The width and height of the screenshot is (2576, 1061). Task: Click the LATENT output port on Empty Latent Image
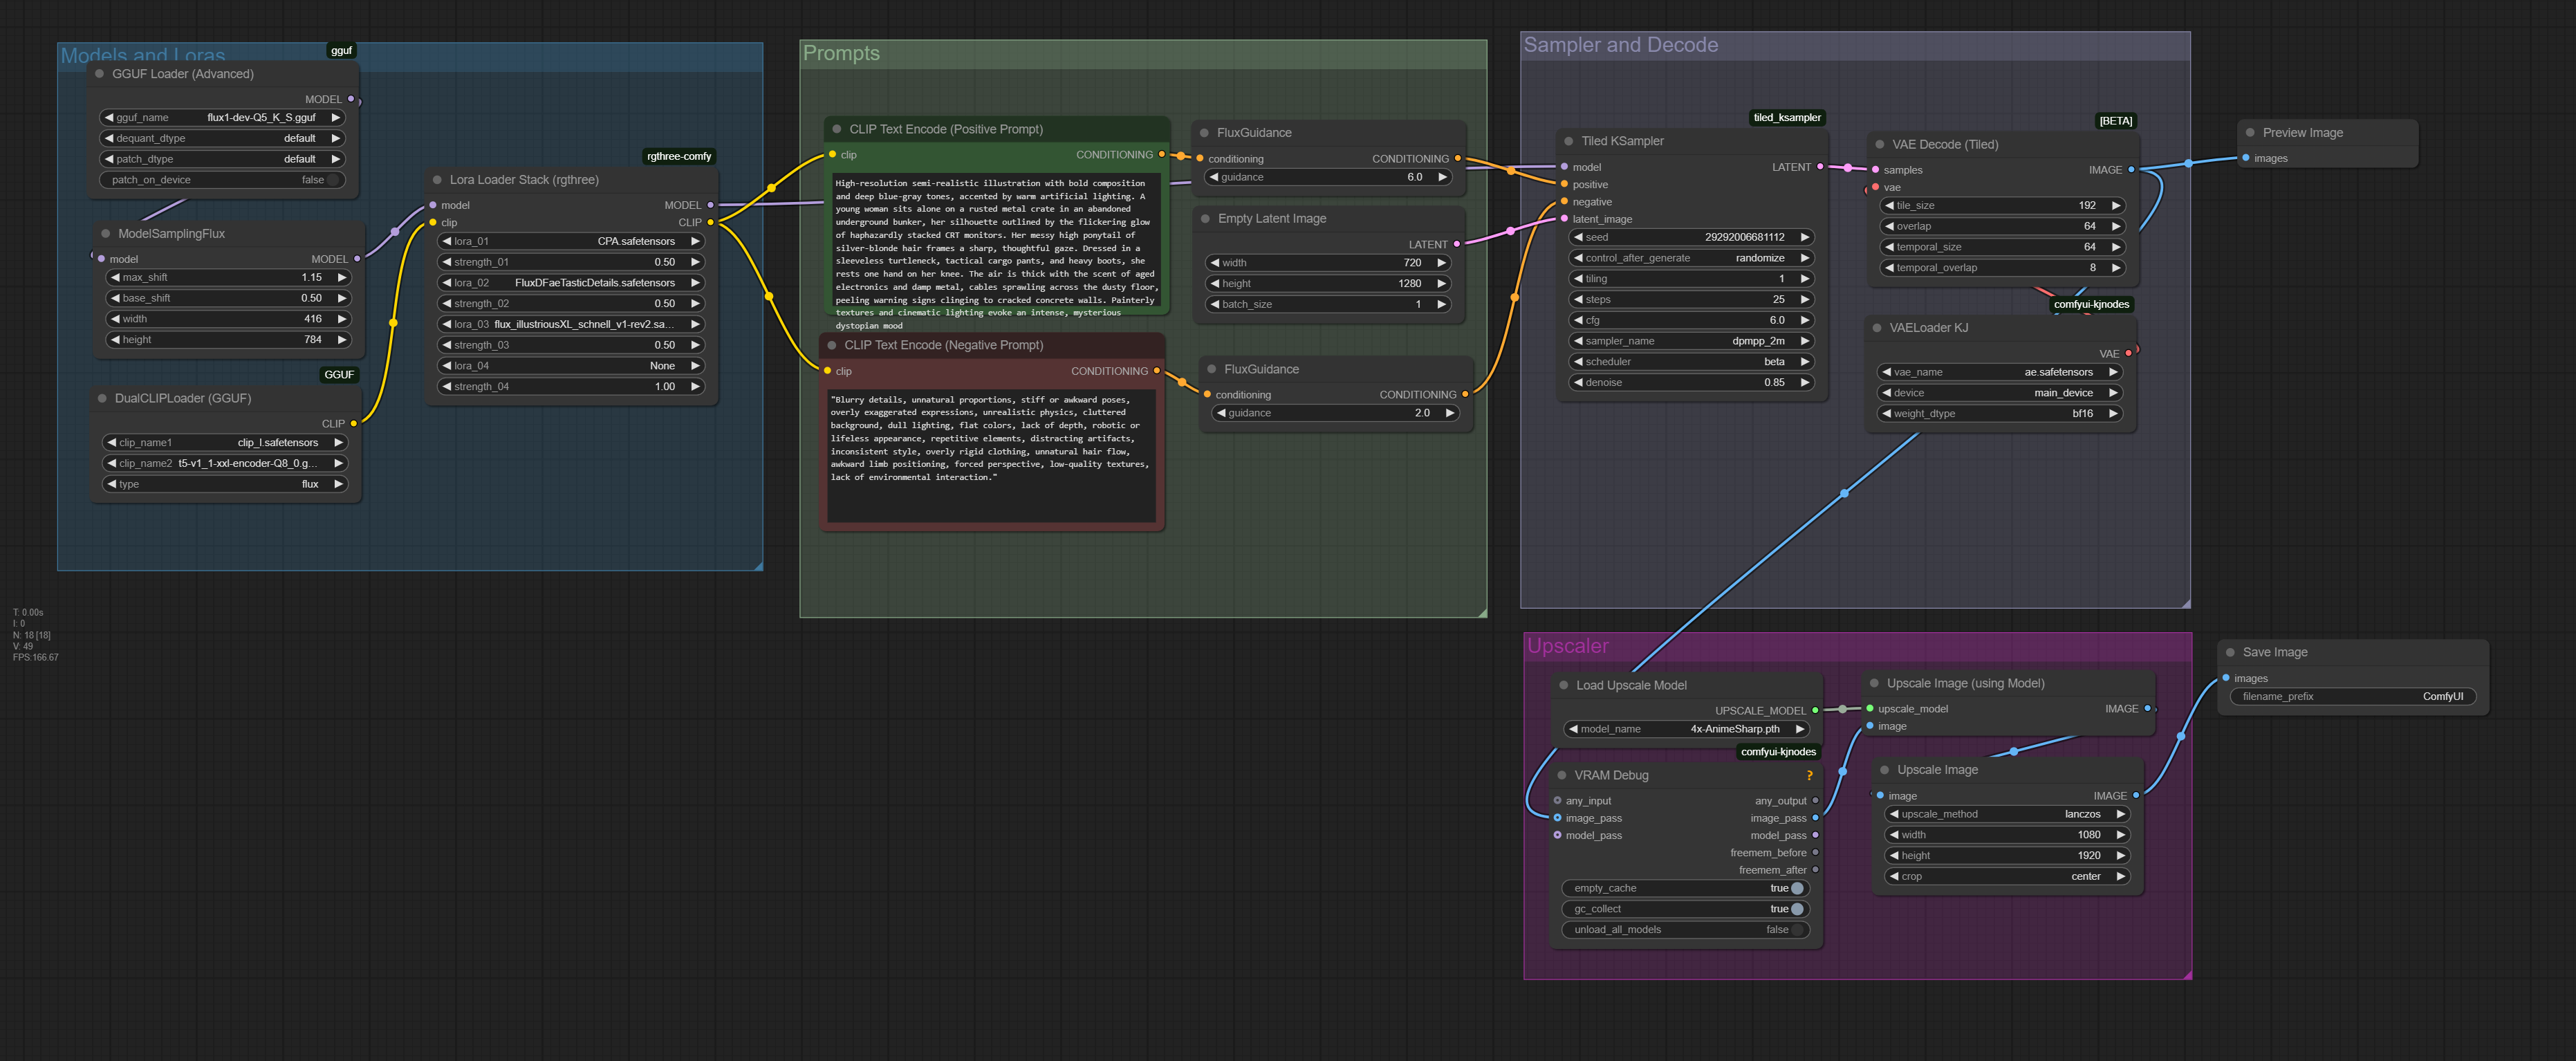pyautogui.click(x=1456, y=244)
